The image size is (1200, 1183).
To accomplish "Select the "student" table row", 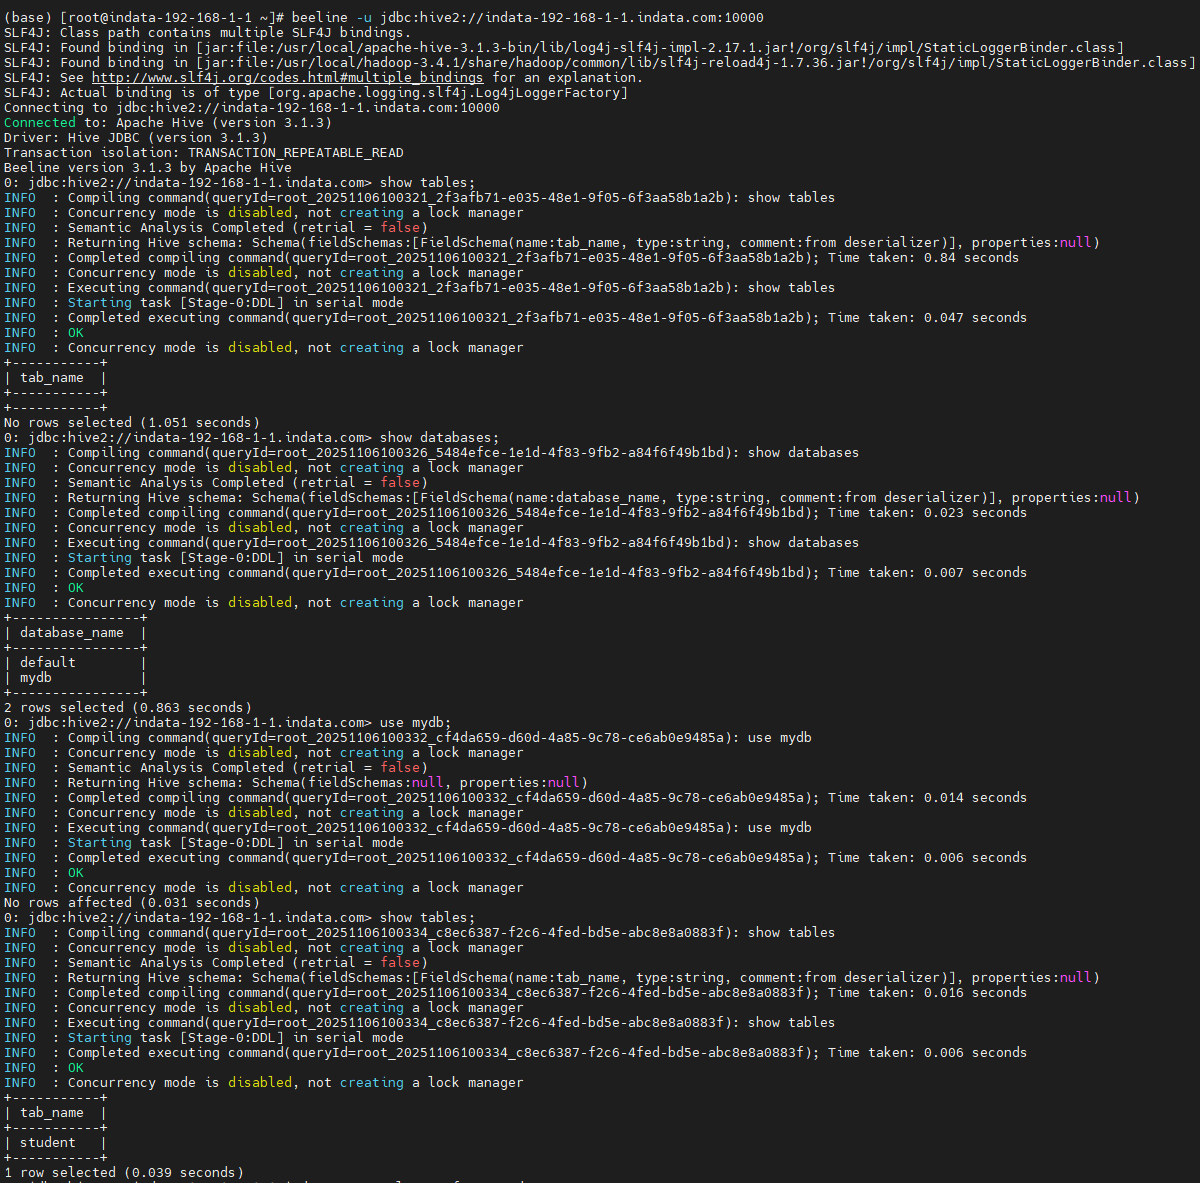I will pyautogui.click(x=48, y=1143).
